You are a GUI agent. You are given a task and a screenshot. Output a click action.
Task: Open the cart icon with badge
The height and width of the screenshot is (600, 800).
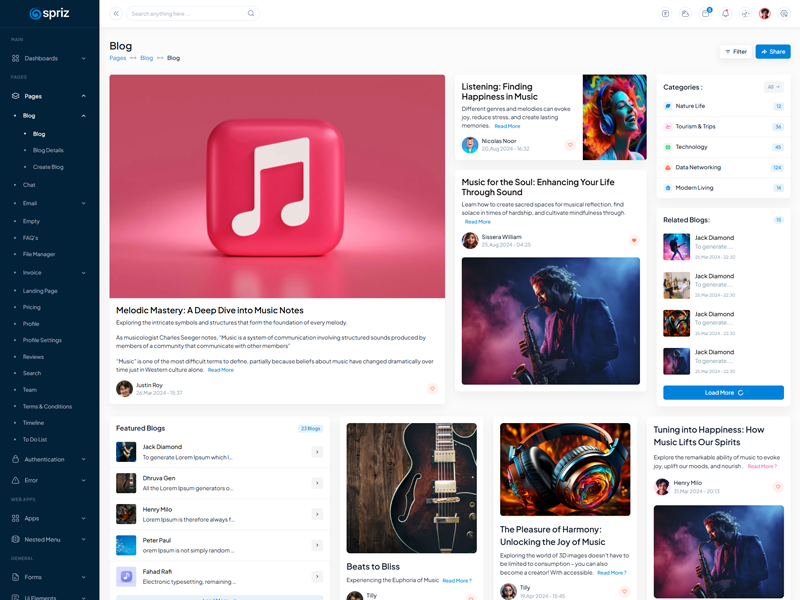pyautogui.click(x=705, y=14)
